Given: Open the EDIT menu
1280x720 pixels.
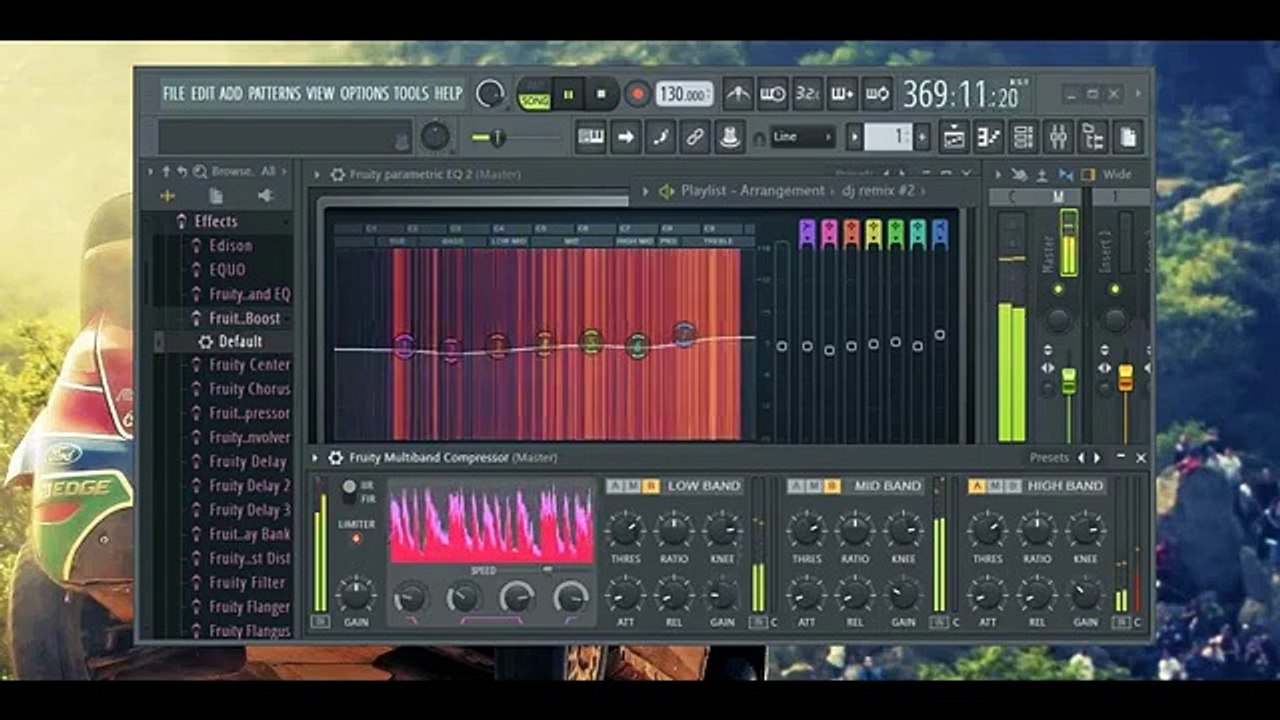Looking at the screenshot, I should (203, 93).
